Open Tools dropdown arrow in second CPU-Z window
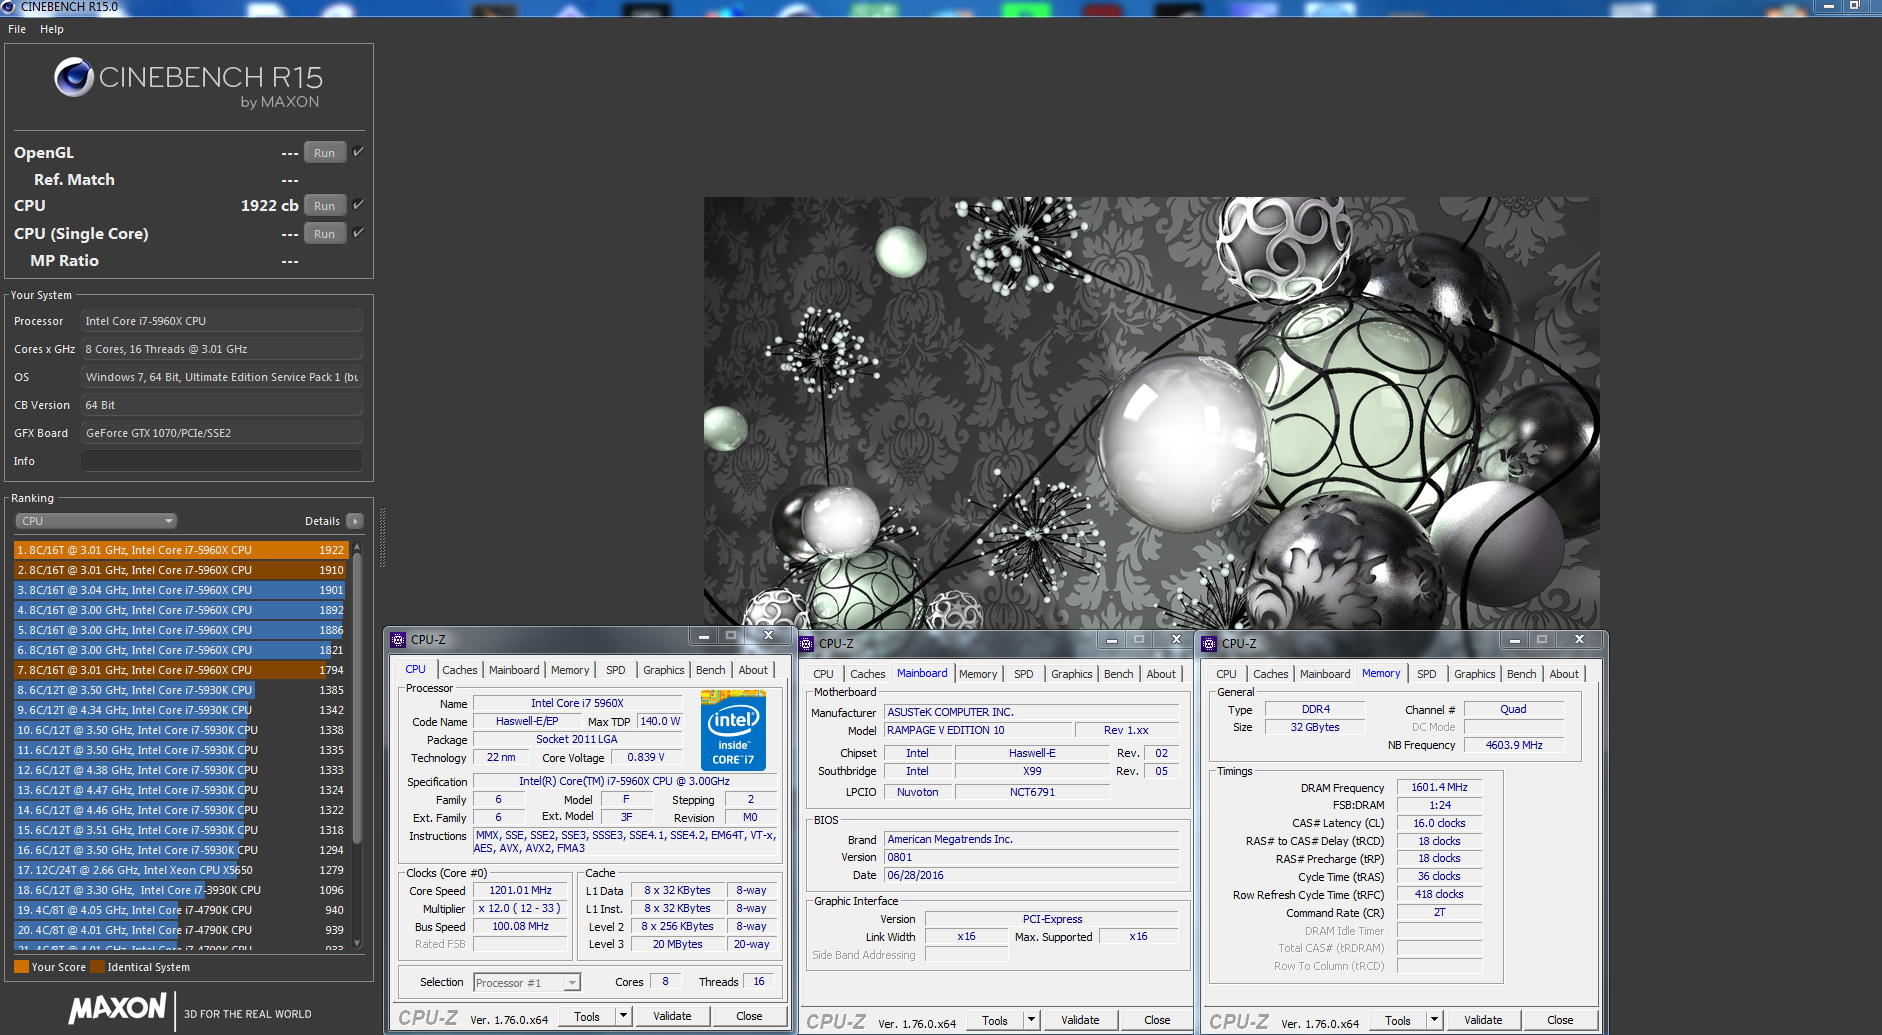This screenshot has height=1035, width=1882. tap(1031, 1020)
